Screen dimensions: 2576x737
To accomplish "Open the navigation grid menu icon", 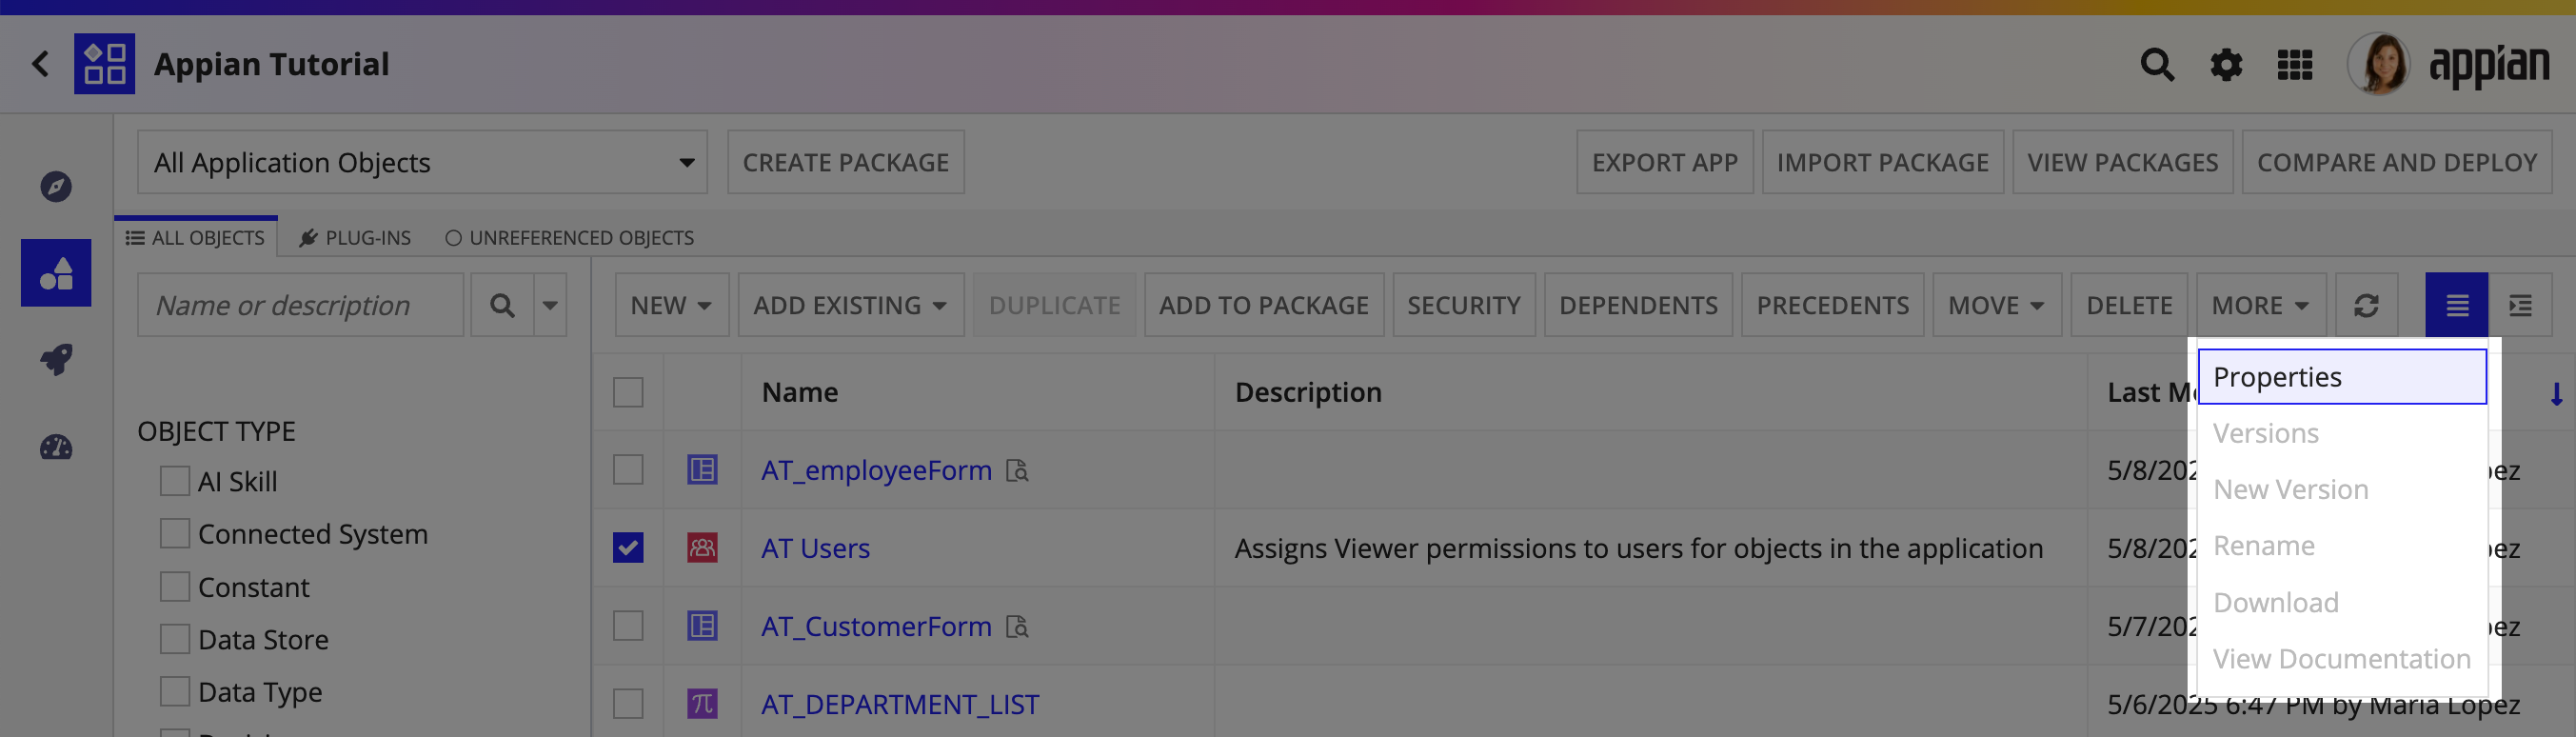I will 2295,65.
